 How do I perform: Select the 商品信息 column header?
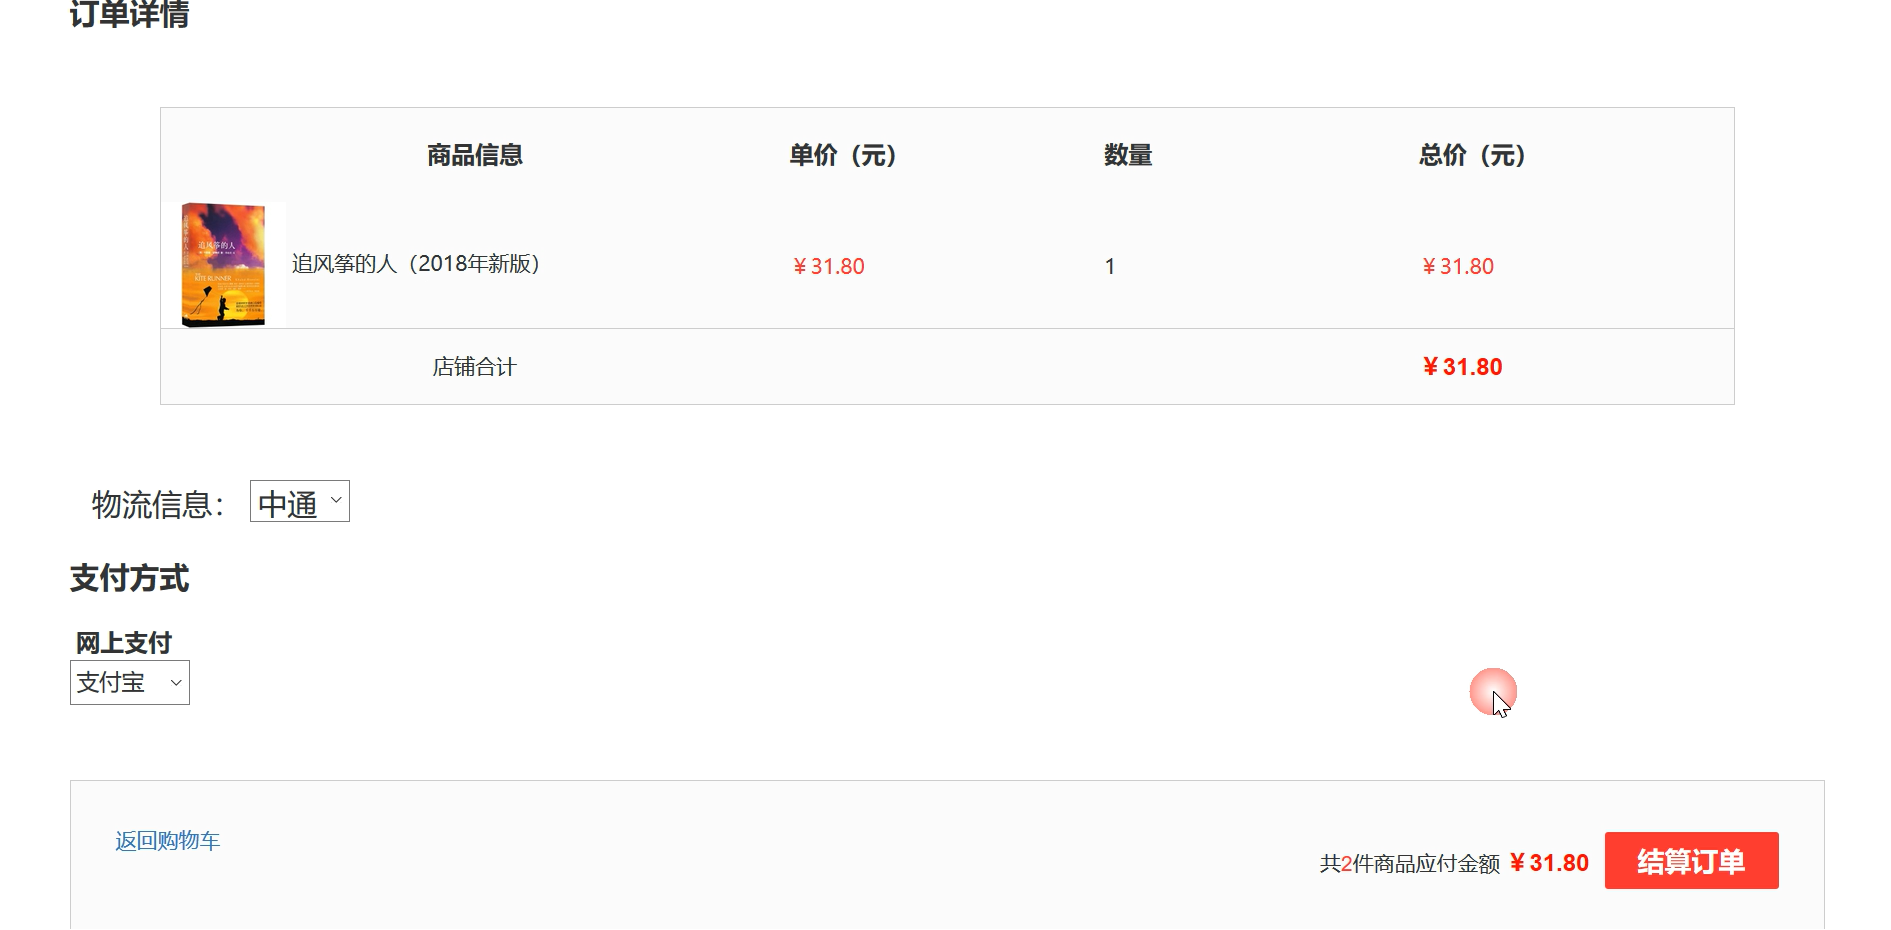[474, 155]
